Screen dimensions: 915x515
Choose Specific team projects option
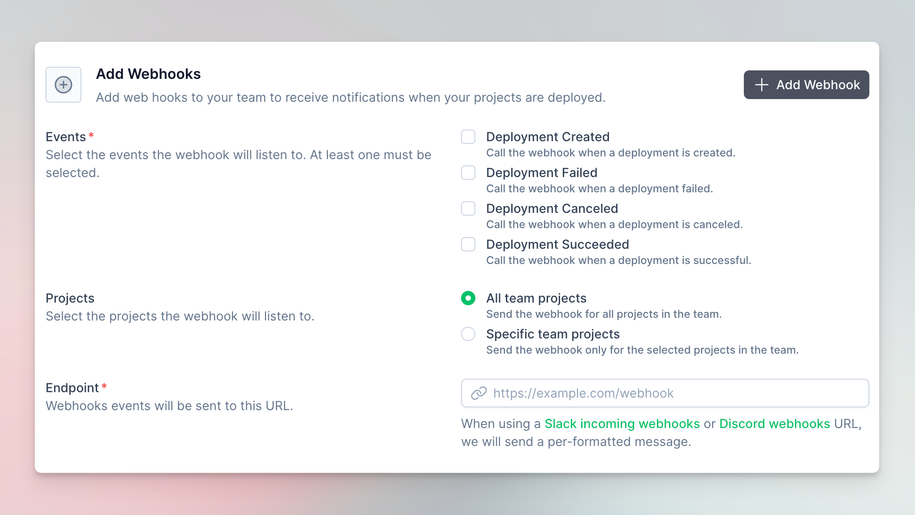tap(468, 334)
